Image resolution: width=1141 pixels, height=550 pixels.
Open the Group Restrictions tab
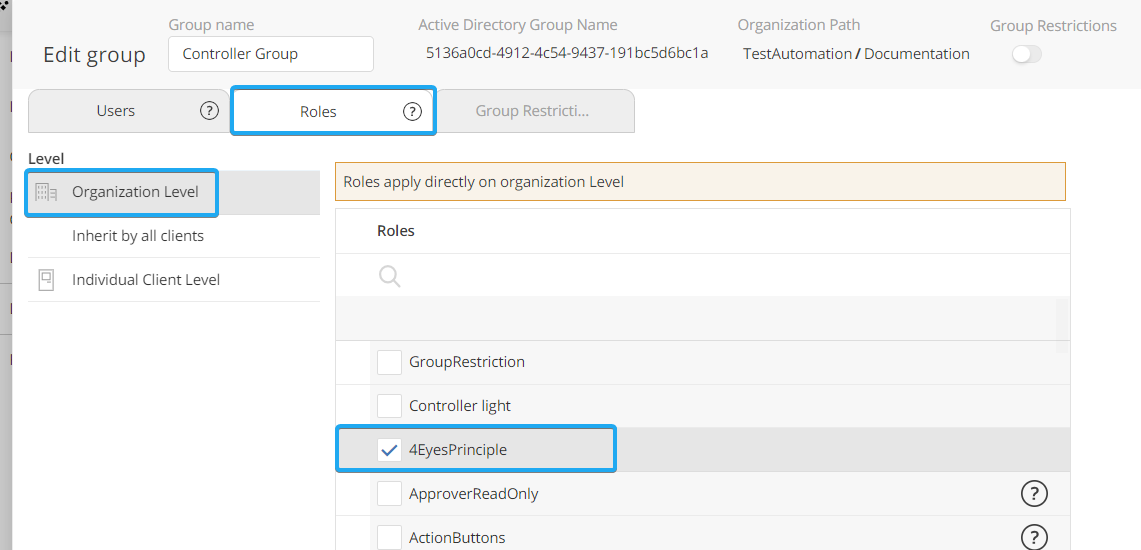pos(532,111)
